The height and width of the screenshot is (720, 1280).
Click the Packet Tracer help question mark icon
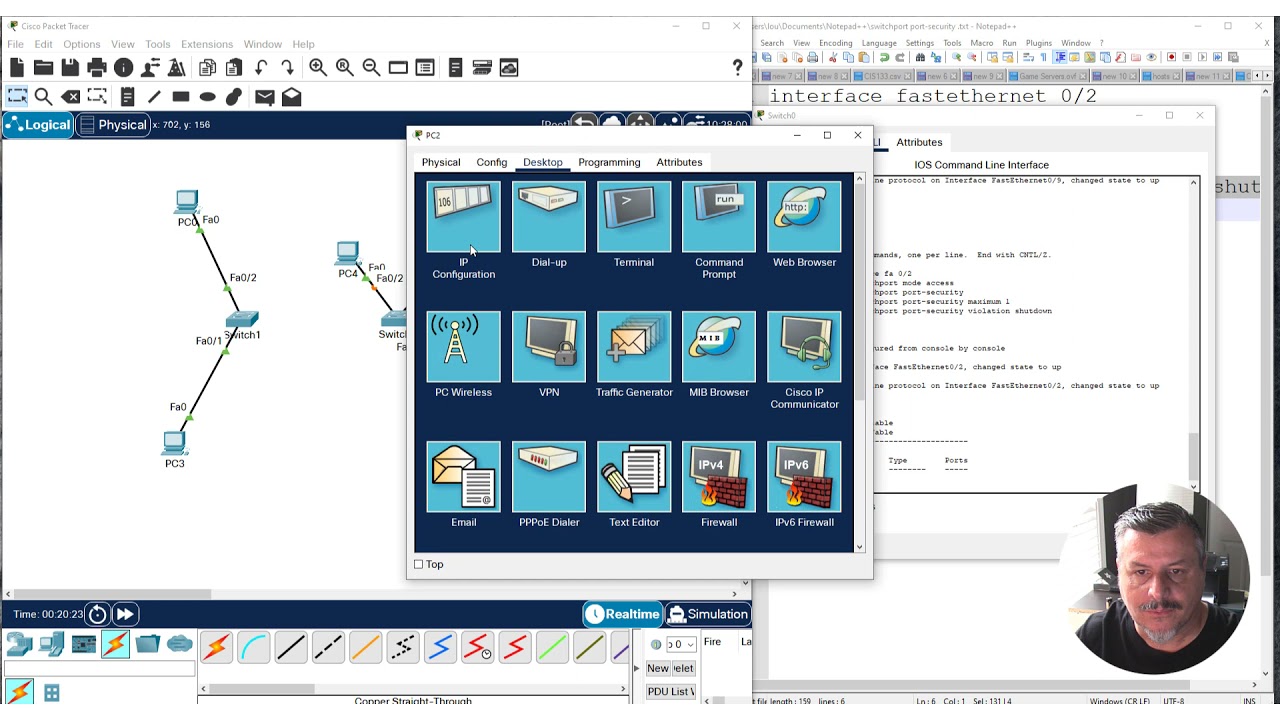(738, 68)
